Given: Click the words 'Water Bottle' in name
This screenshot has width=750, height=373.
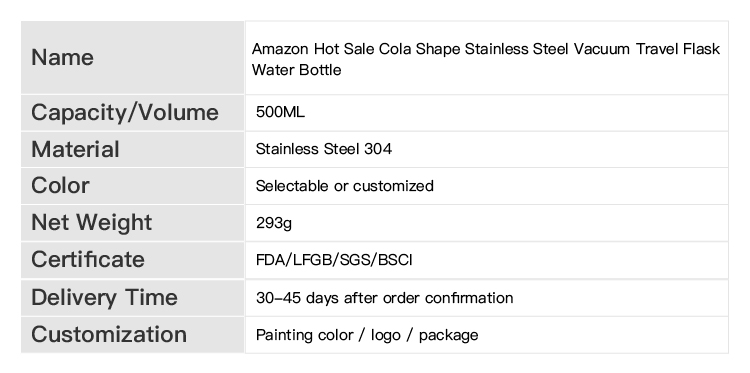Looking at the screenshot, I should pos(297,70).
